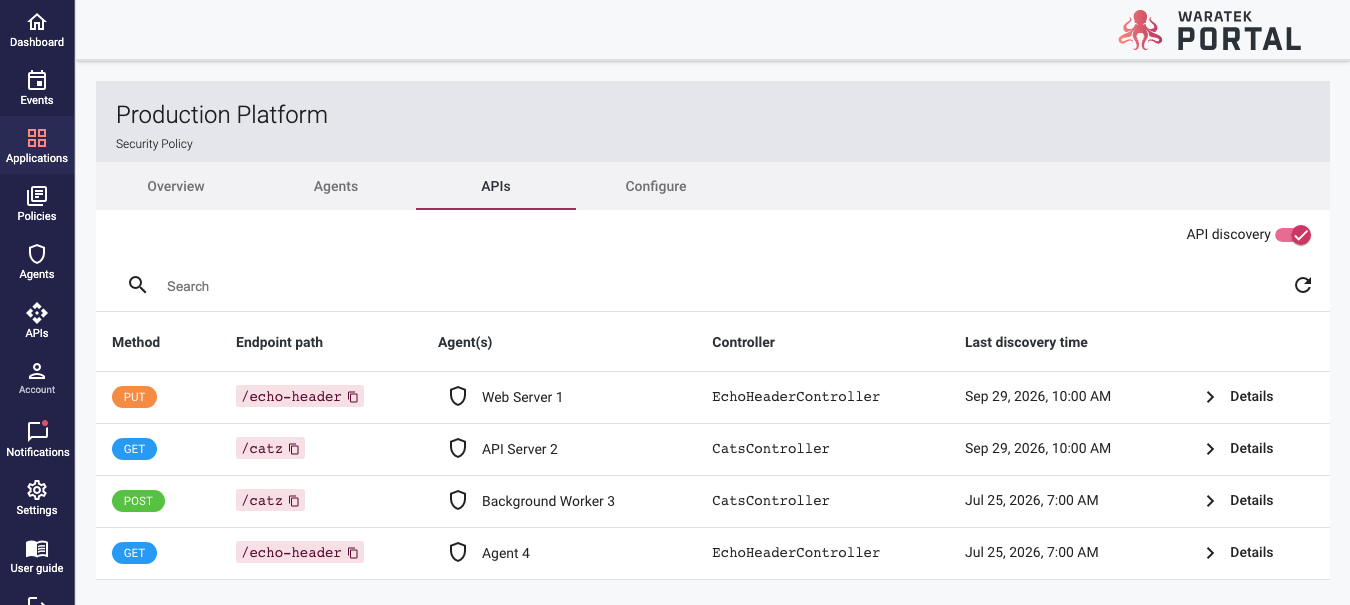Click the logout icon at sidebar bottom

(x=37, y=600)
